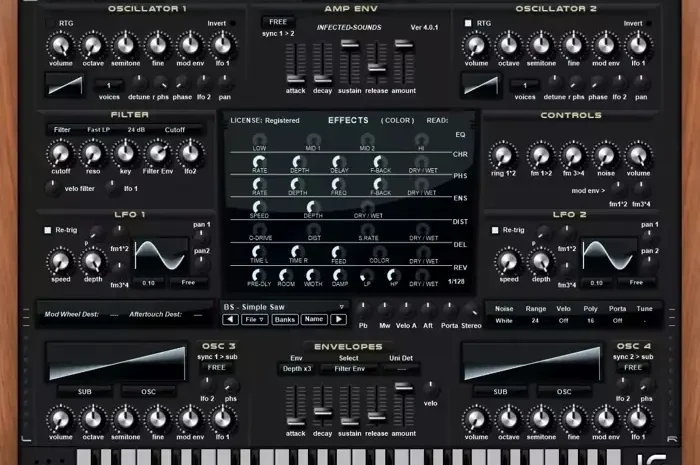The height and width of the screenshot is (465, 700).
Task: Click the Pb knob
Action: pos(363,309)
